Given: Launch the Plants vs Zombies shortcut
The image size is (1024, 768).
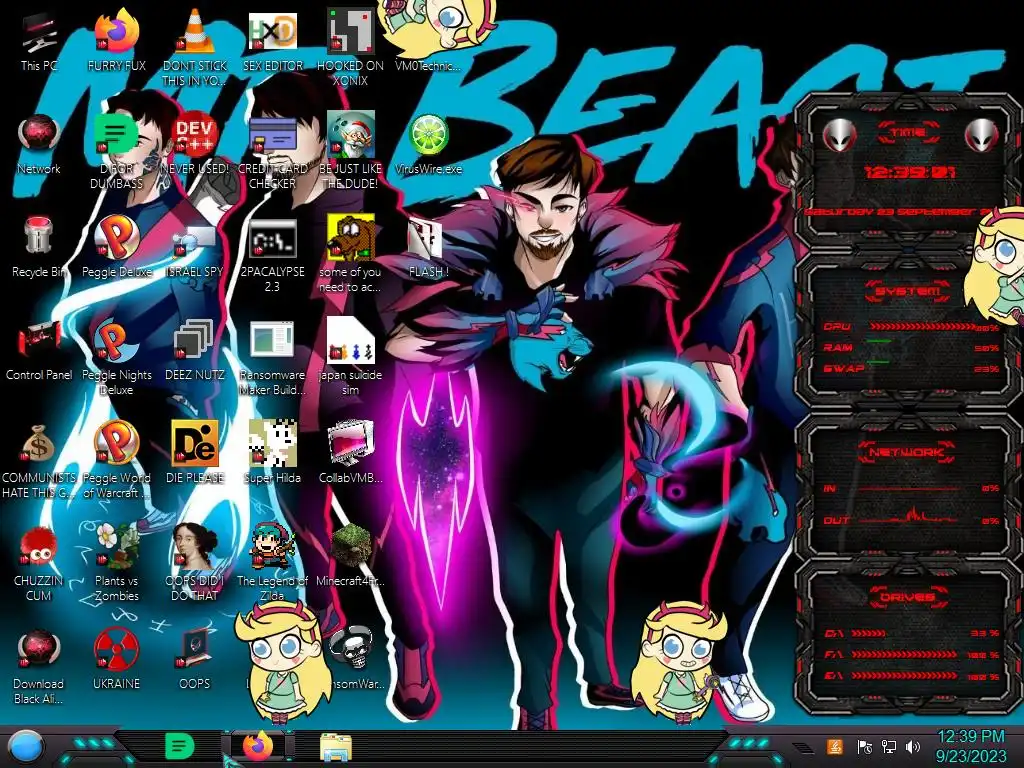Looking at the screenshot, I should (117, 563).
